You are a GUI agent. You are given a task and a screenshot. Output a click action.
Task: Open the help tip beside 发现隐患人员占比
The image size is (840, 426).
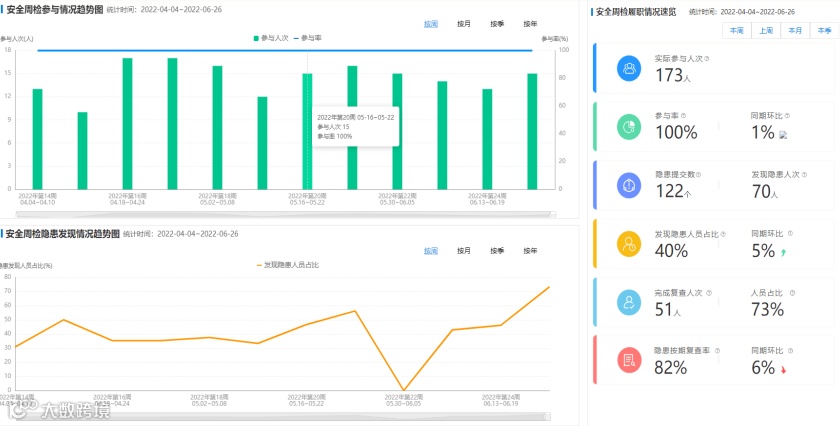click(723, 234)
